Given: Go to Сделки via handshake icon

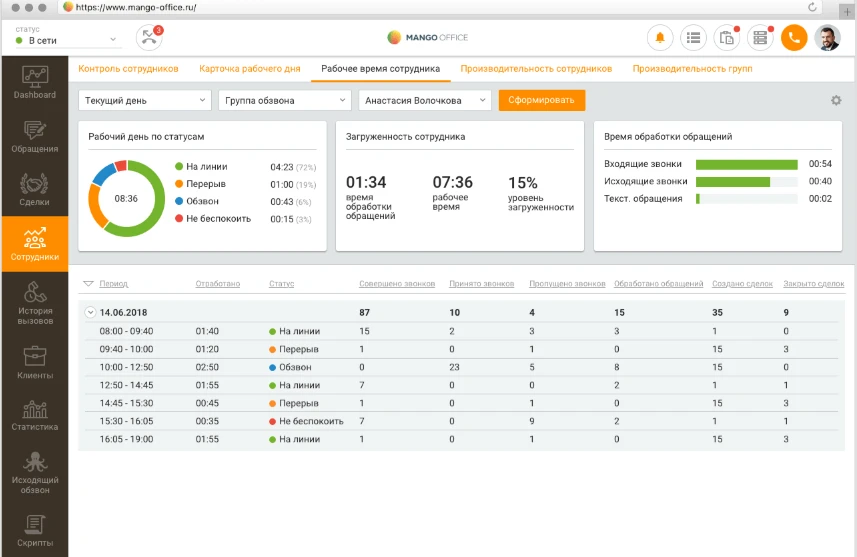Looking at the screenshot, I should coord(34,190).
